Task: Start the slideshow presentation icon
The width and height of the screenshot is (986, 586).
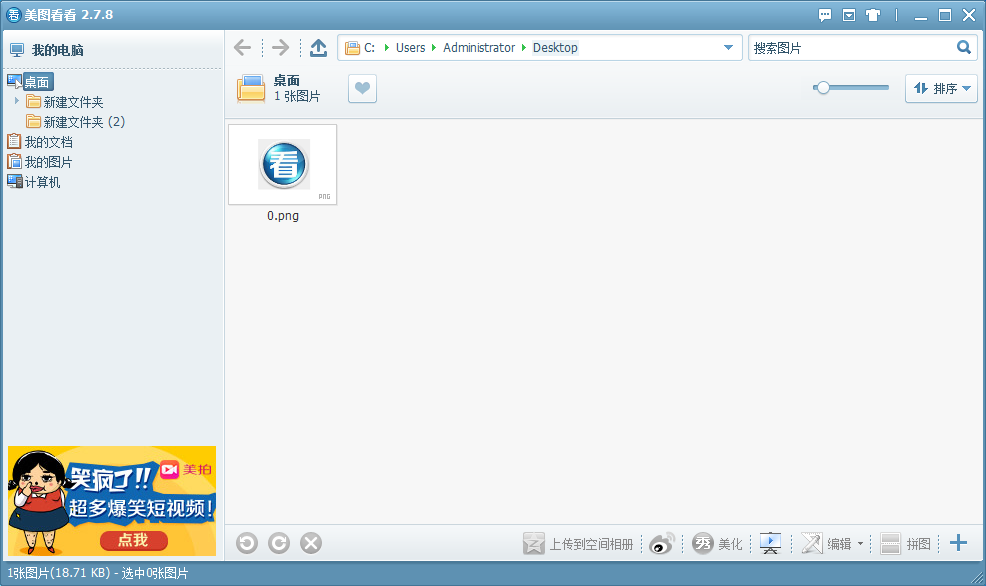Action: click(770, 544)
